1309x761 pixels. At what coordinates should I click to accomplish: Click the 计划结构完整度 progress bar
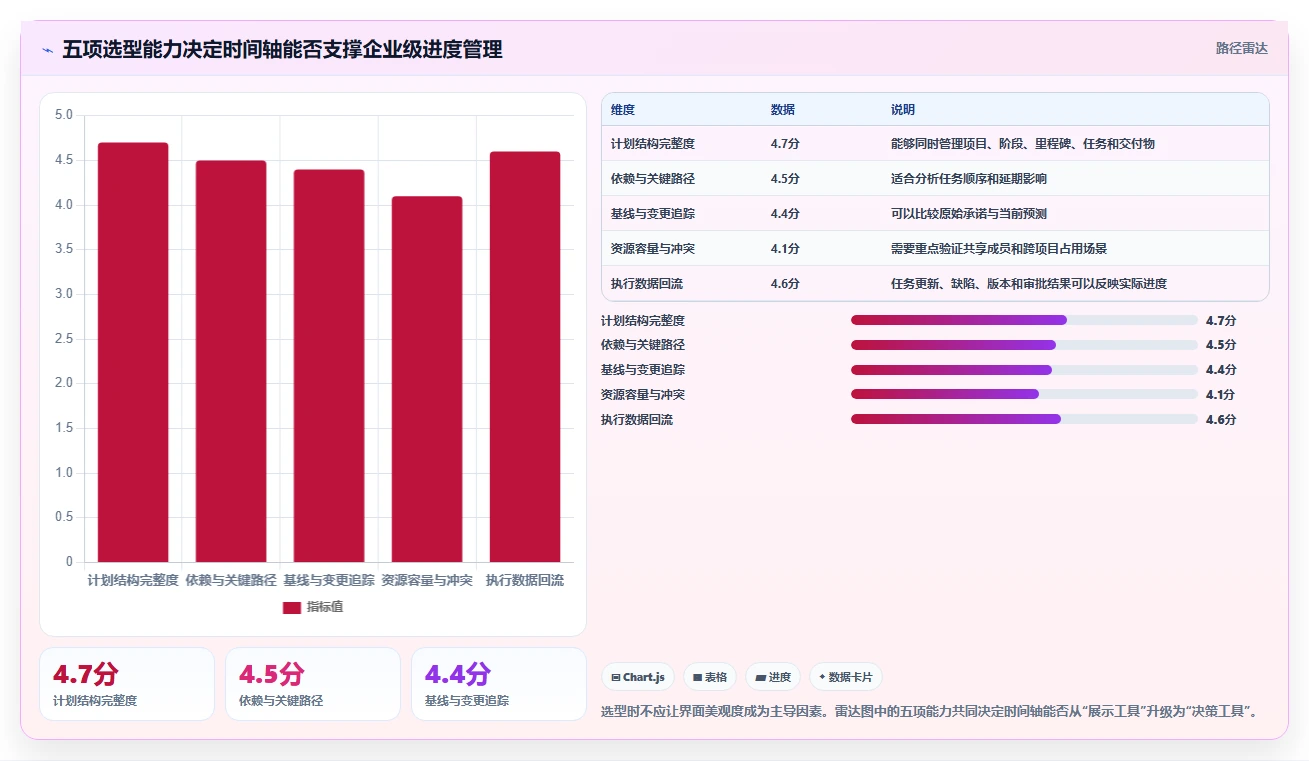point(1024,320)
